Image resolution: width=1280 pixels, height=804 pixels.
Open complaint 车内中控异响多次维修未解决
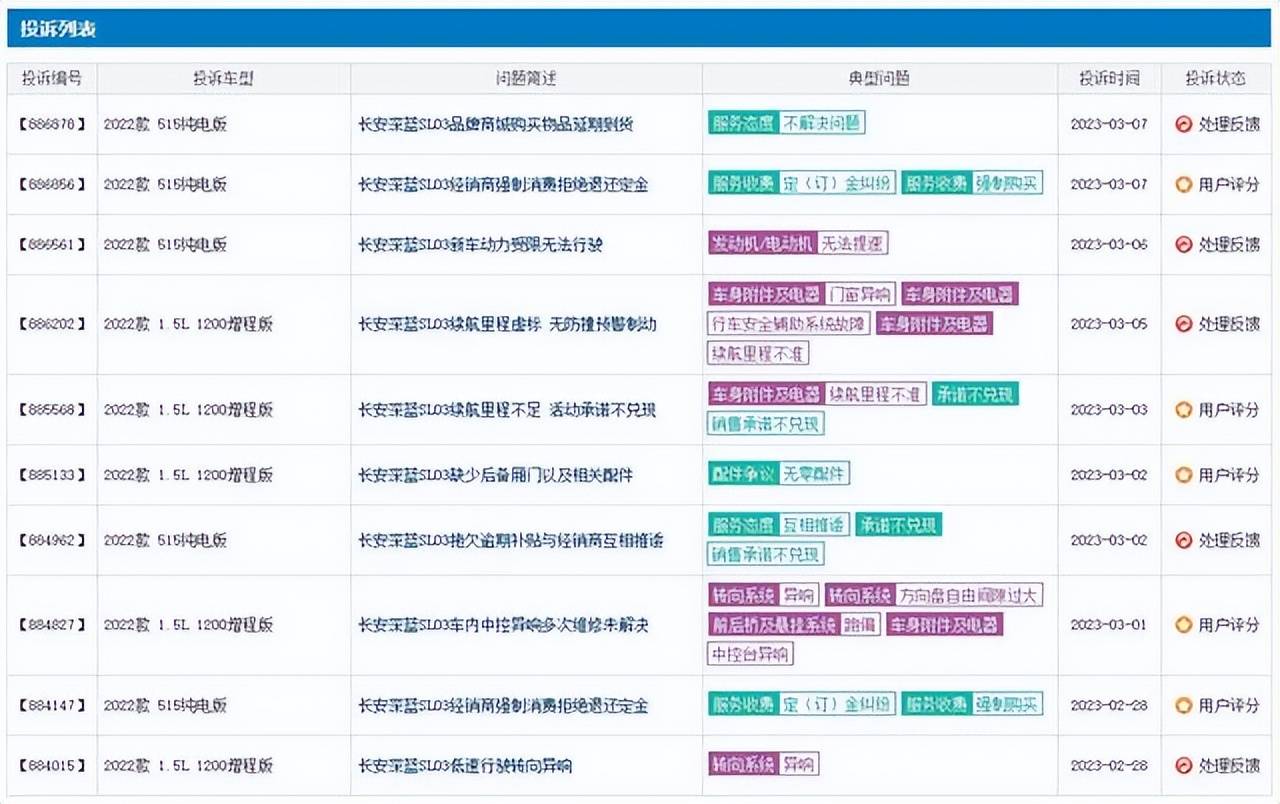504,625
